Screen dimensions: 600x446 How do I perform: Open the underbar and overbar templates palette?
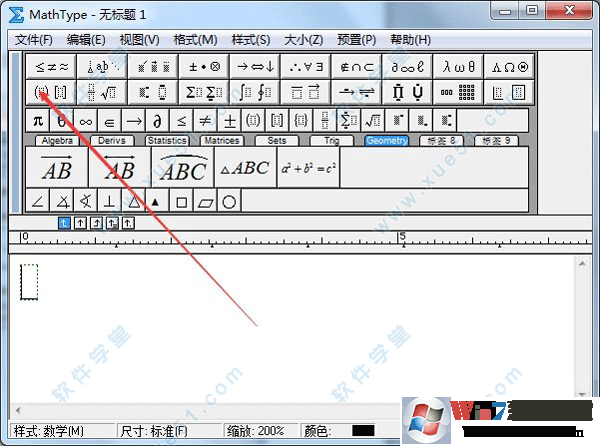pos(306,92)
